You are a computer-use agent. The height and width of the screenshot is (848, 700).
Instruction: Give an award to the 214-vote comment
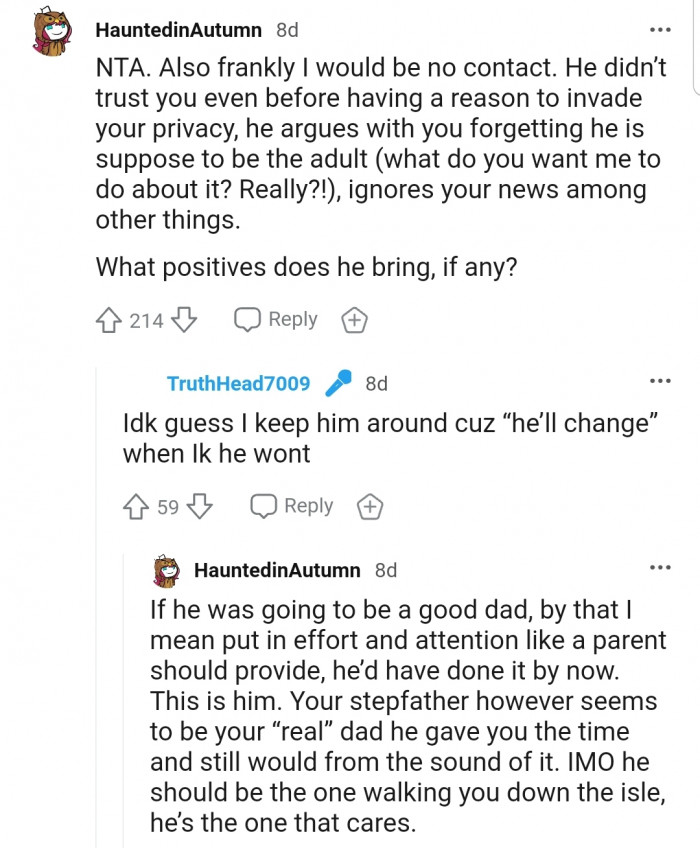(x=354, y=321)
